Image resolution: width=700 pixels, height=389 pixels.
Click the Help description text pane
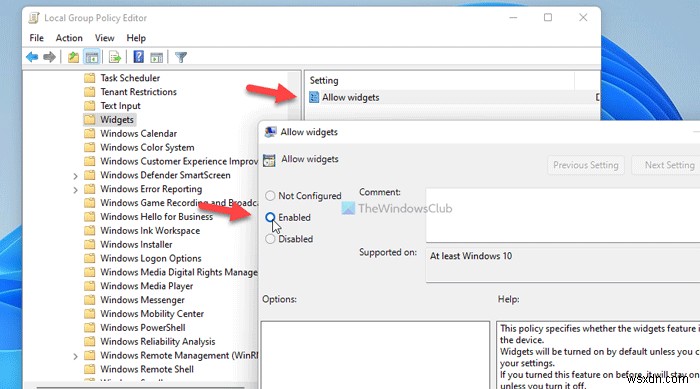[x=598, y=355]
